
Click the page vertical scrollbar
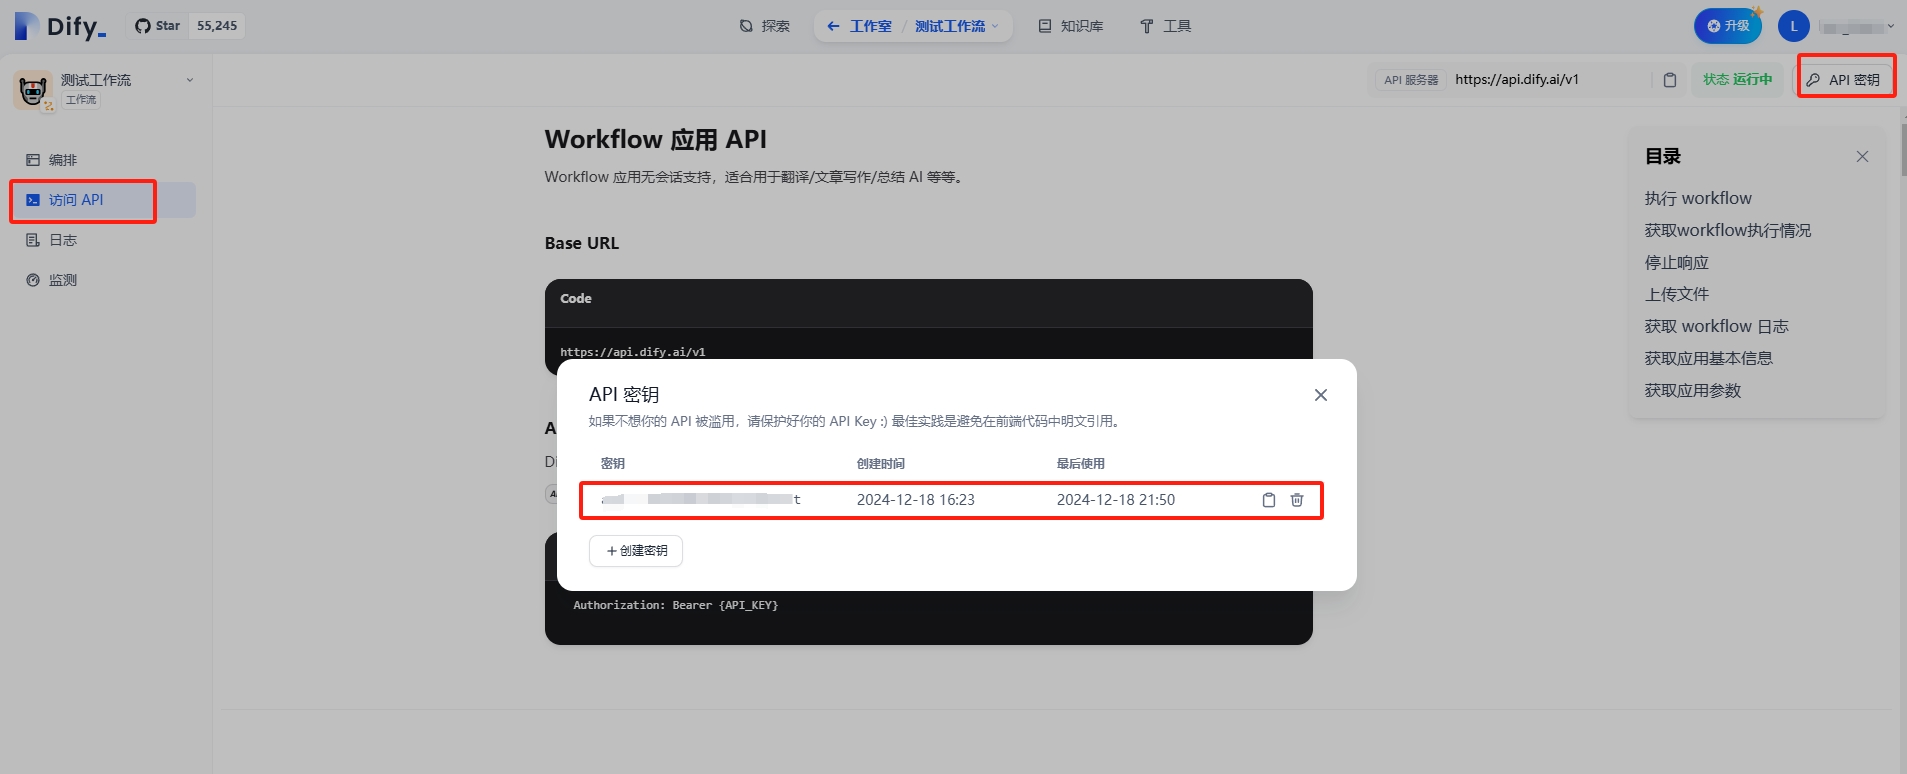coord(1902,150)
